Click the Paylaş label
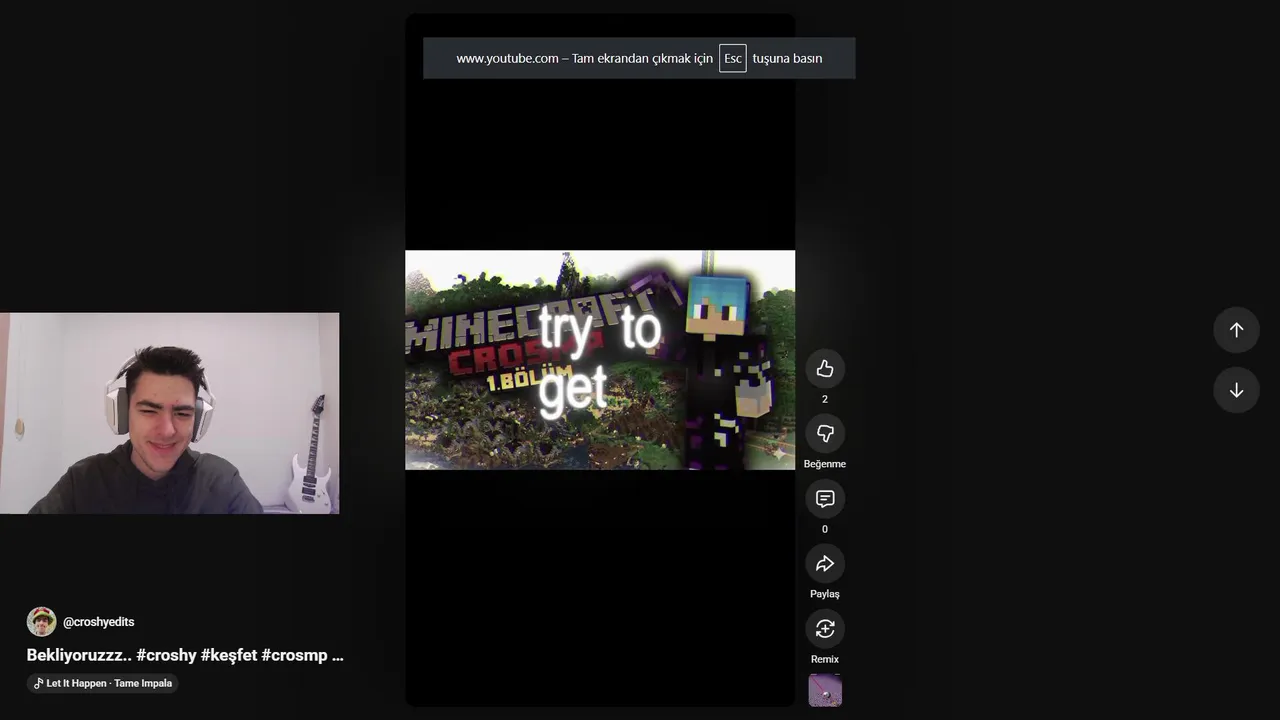Viewport: 1280px width, 720px height. point(825,594)
